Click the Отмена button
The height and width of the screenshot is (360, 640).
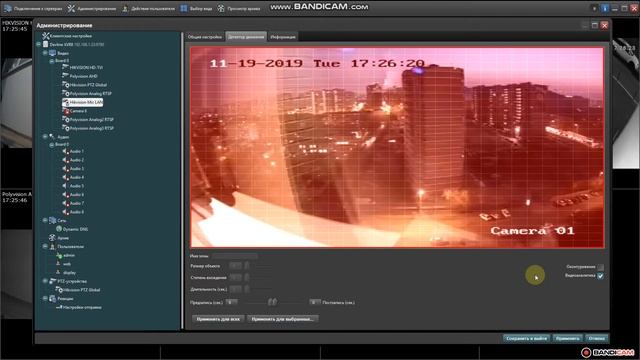coord(597,338)
